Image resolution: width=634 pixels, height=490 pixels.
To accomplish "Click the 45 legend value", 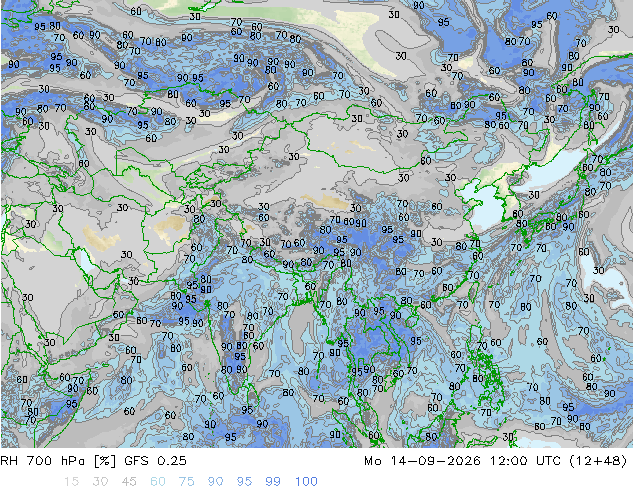I will pos(129,482).
